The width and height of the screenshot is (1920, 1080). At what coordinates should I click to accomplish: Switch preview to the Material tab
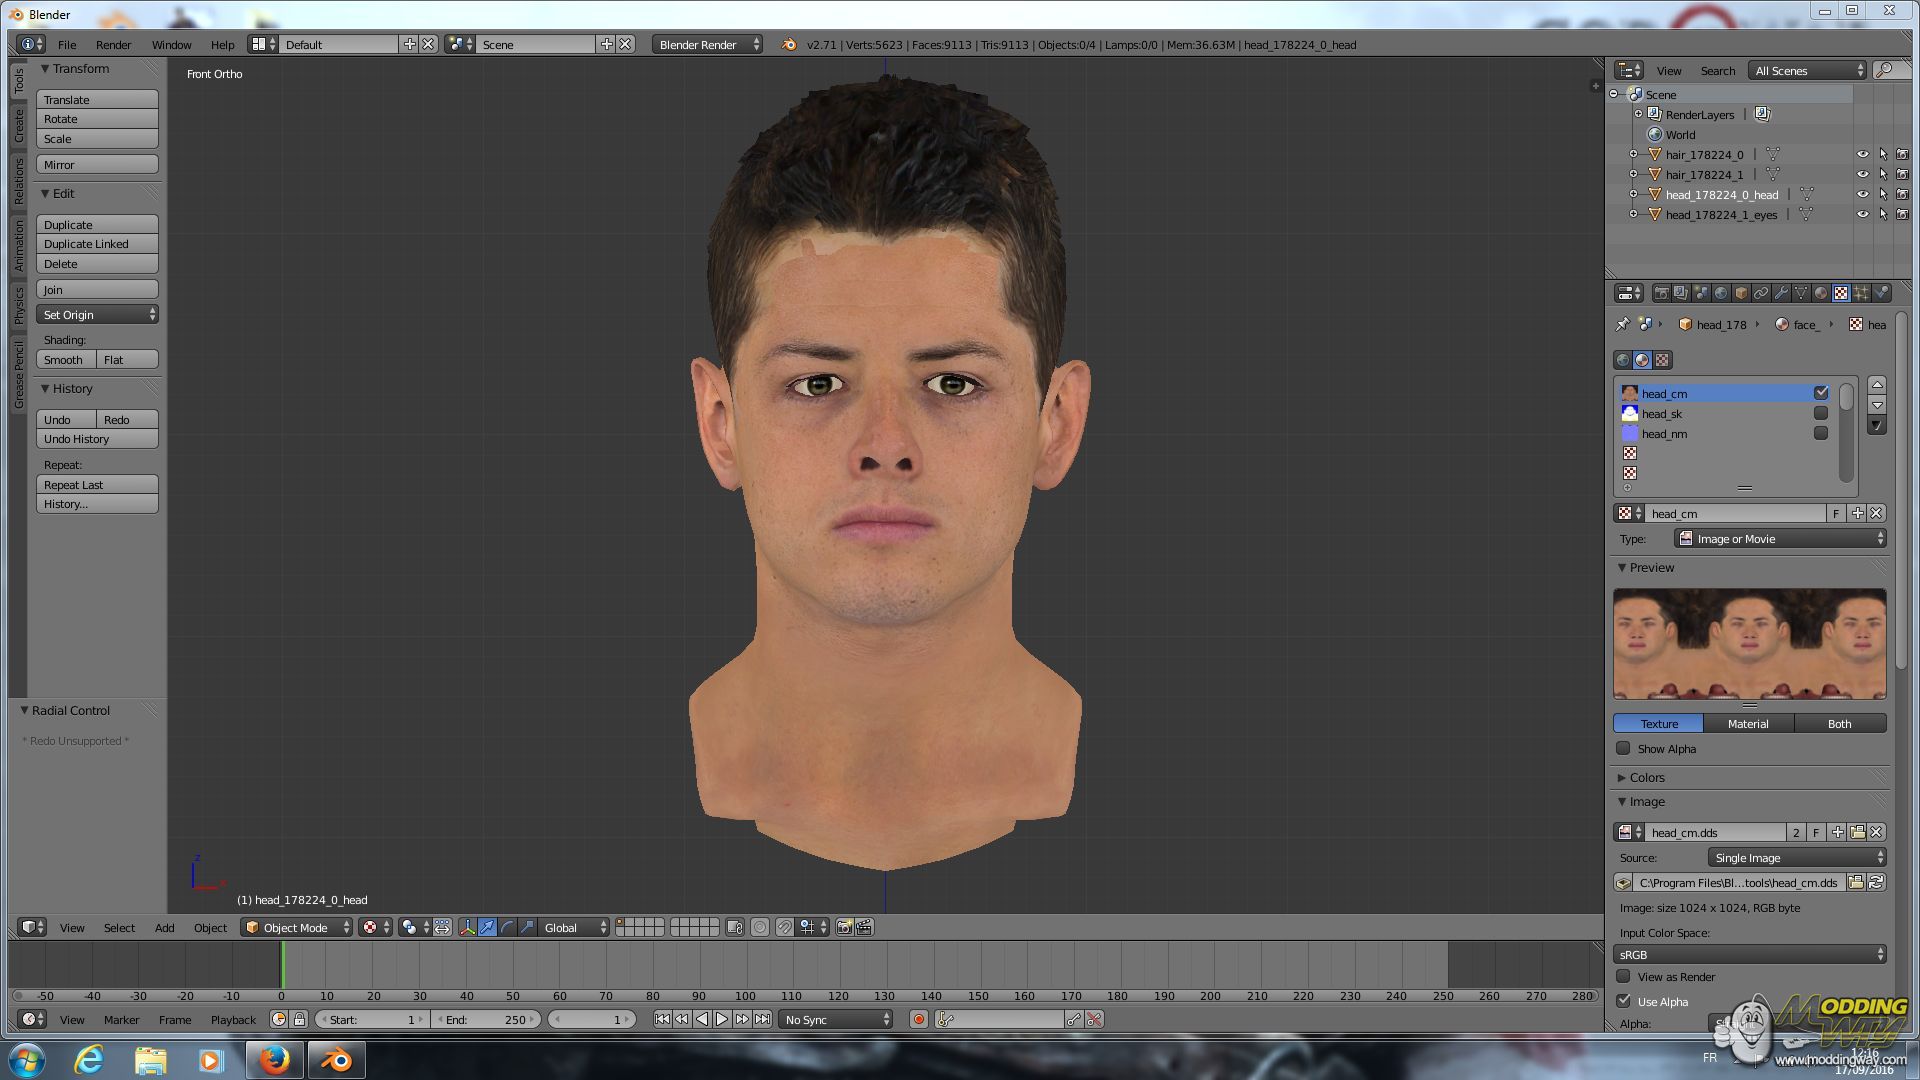pos(1747,724)
